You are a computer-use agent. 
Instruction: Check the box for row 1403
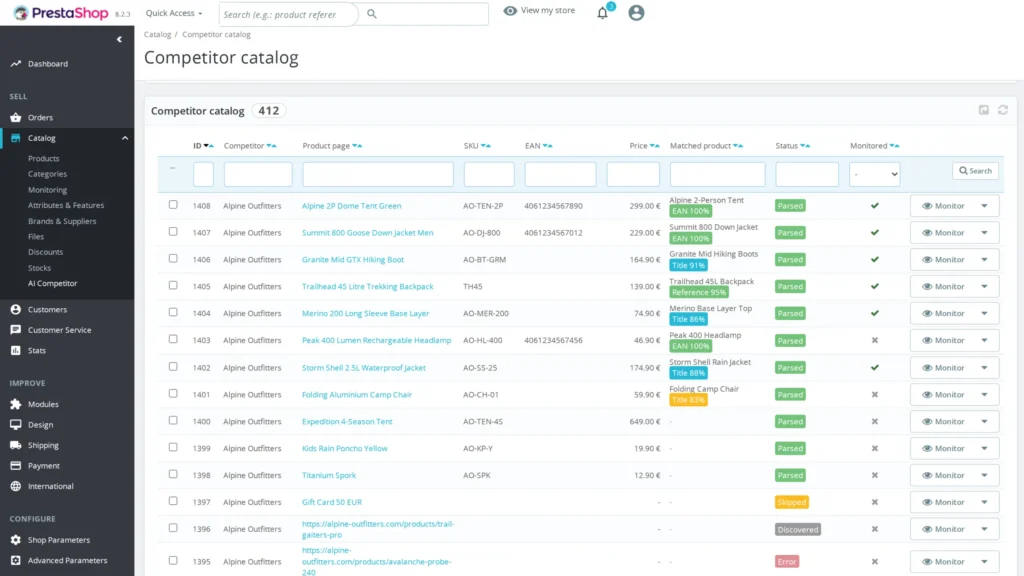(x=173, y=339)
